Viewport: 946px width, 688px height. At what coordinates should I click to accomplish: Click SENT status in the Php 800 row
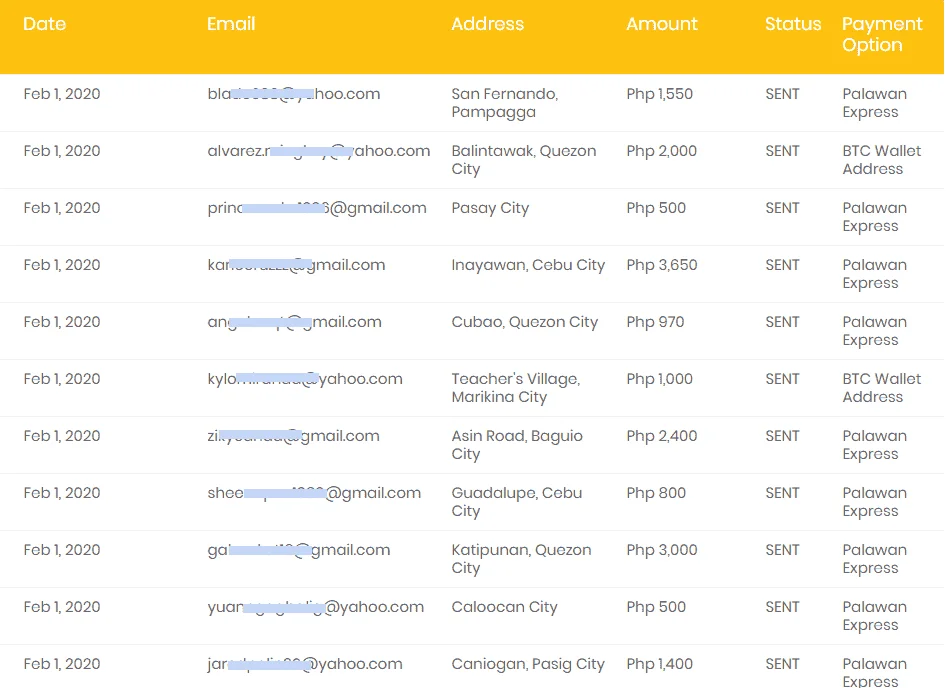783,493
